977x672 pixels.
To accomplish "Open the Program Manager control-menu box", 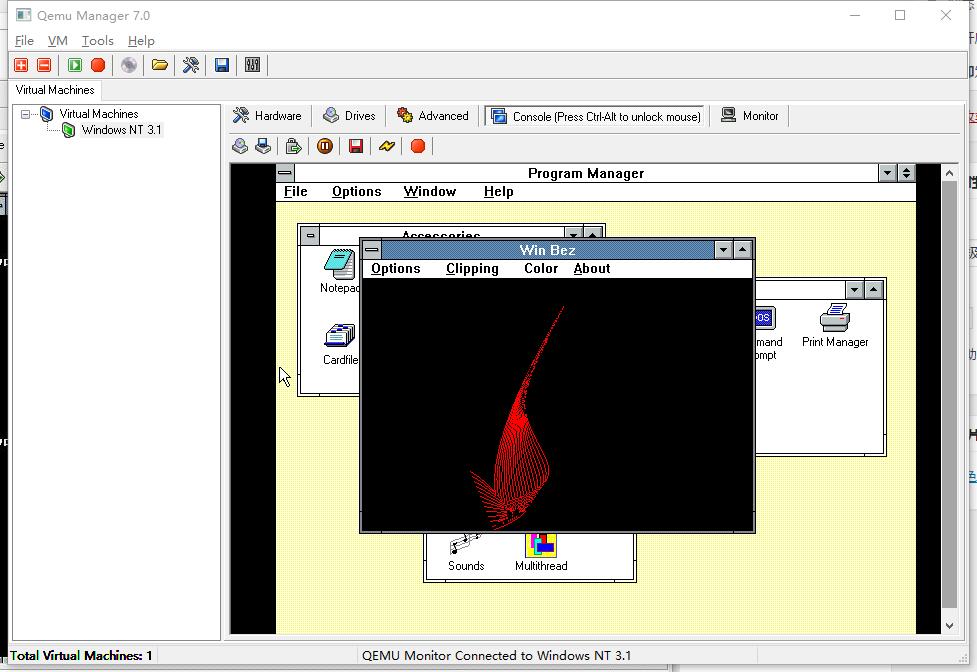I will (285, 173).
